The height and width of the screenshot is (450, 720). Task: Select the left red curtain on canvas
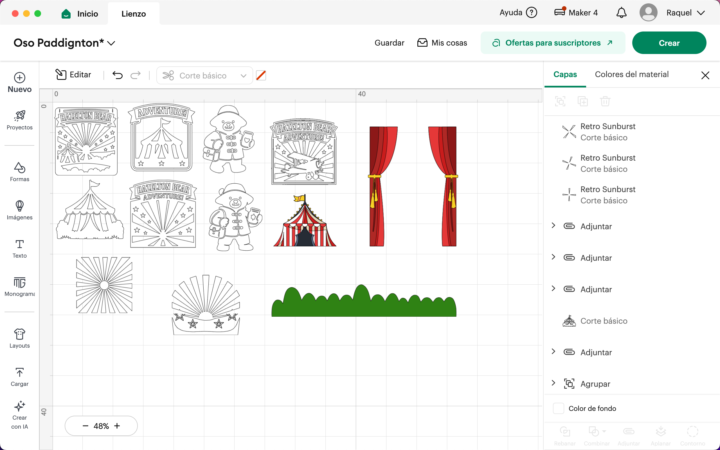[x=383, y=186]
